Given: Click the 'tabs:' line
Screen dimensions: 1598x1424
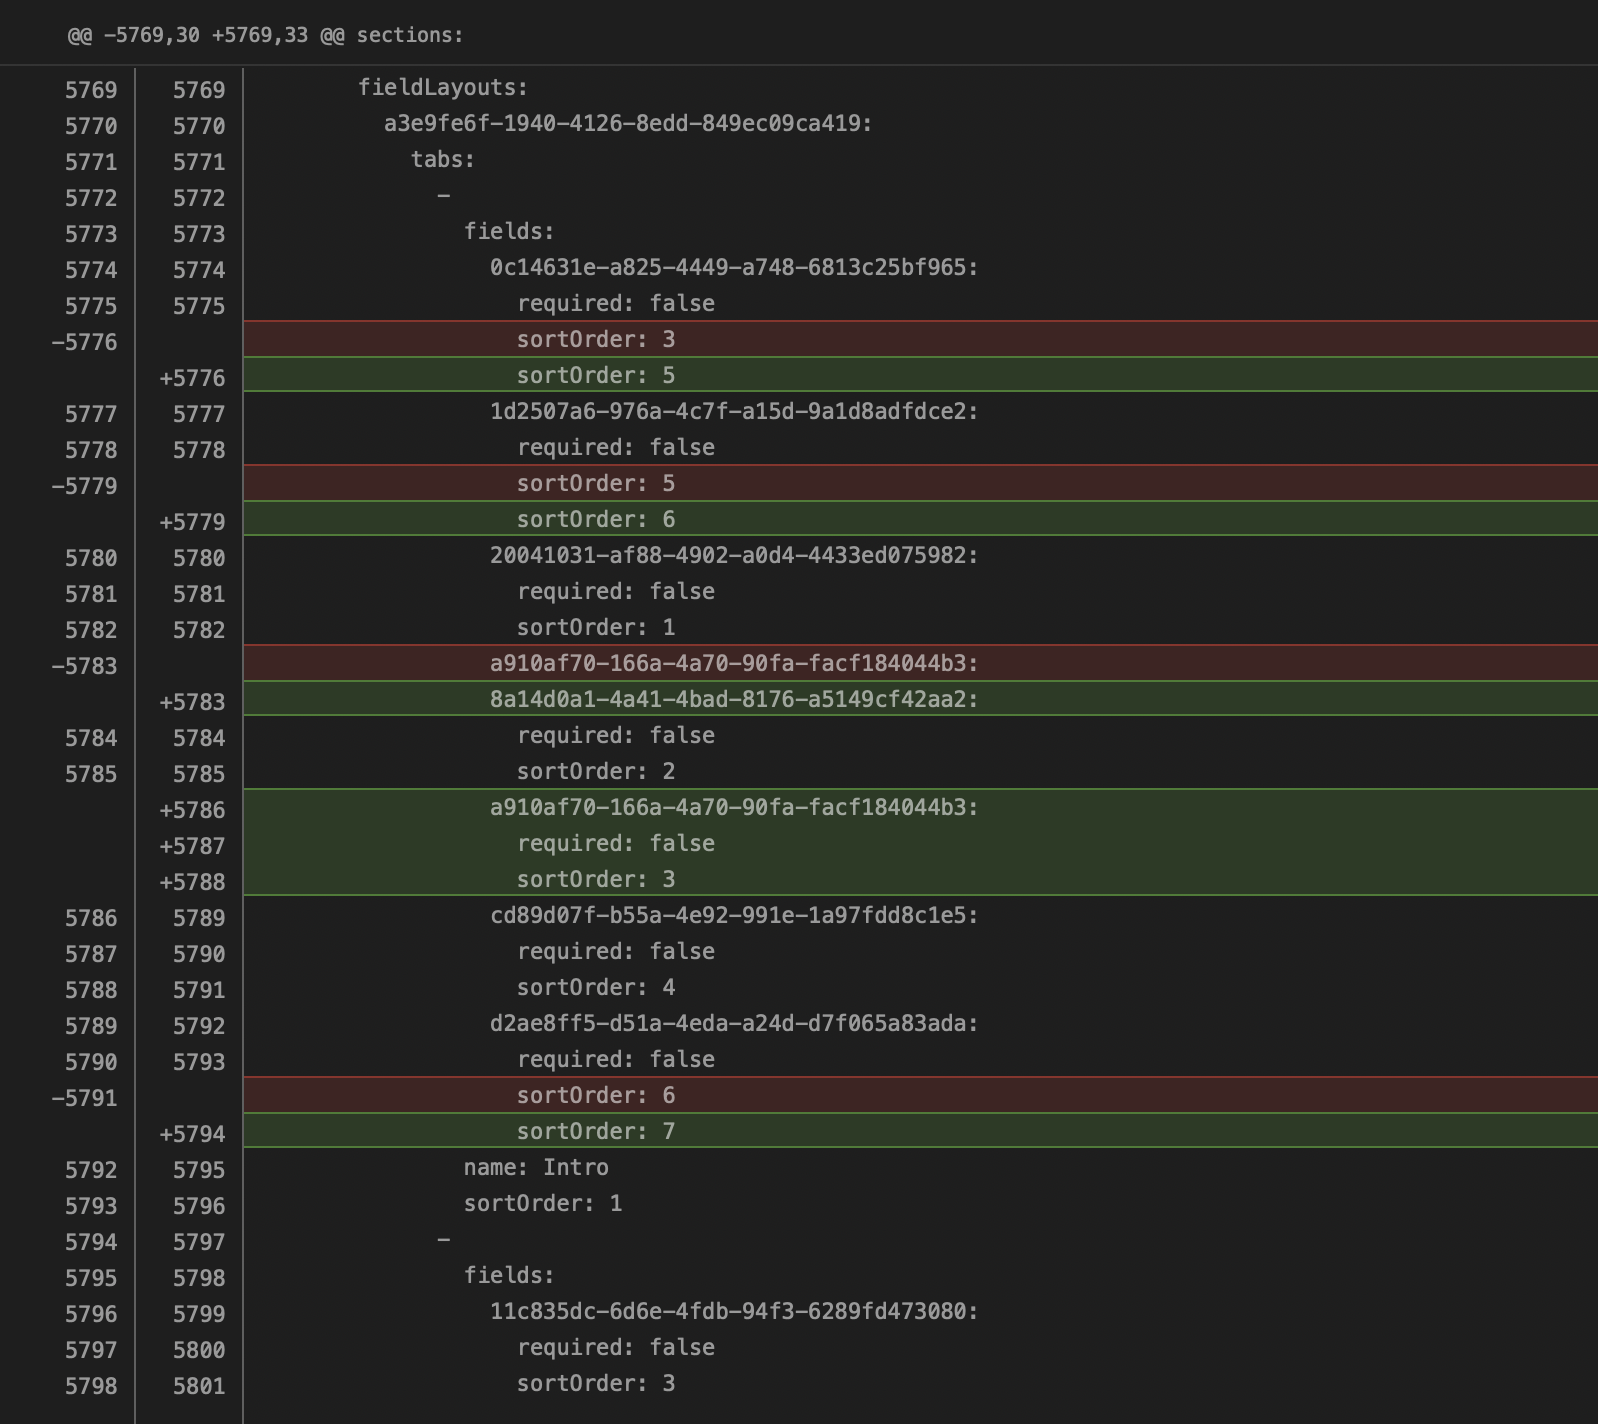Looking at the screenshot, I should 443,160.
